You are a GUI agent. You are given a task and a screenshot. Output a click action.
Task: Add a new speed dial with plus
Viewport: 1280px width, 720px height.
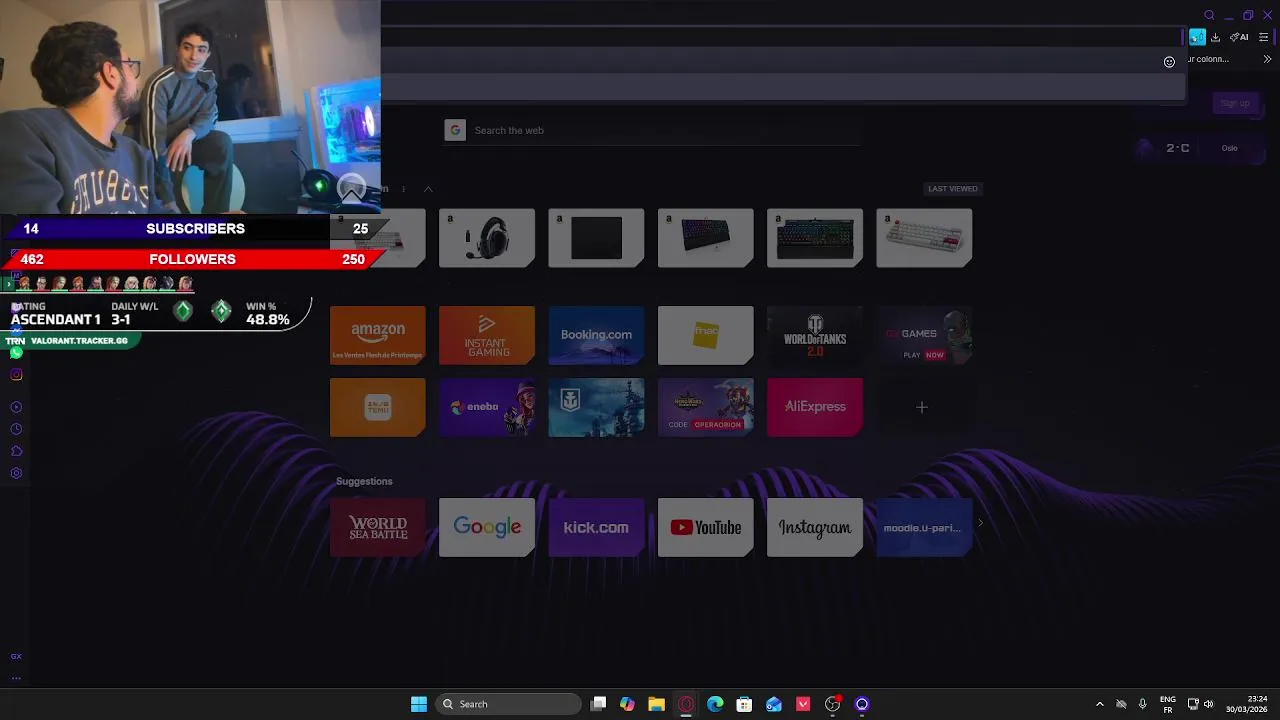click(922, 407)
